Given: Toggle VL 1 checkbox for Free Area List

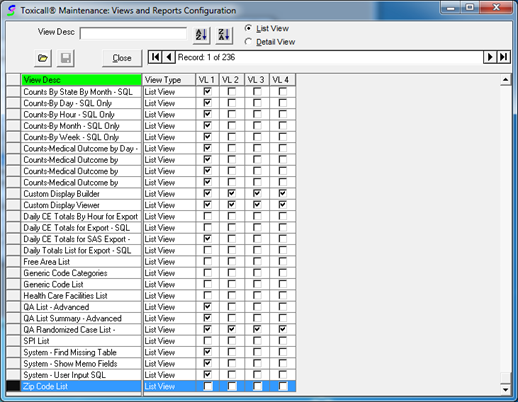Looking at the screenshot, I should (x=207, y=261).
